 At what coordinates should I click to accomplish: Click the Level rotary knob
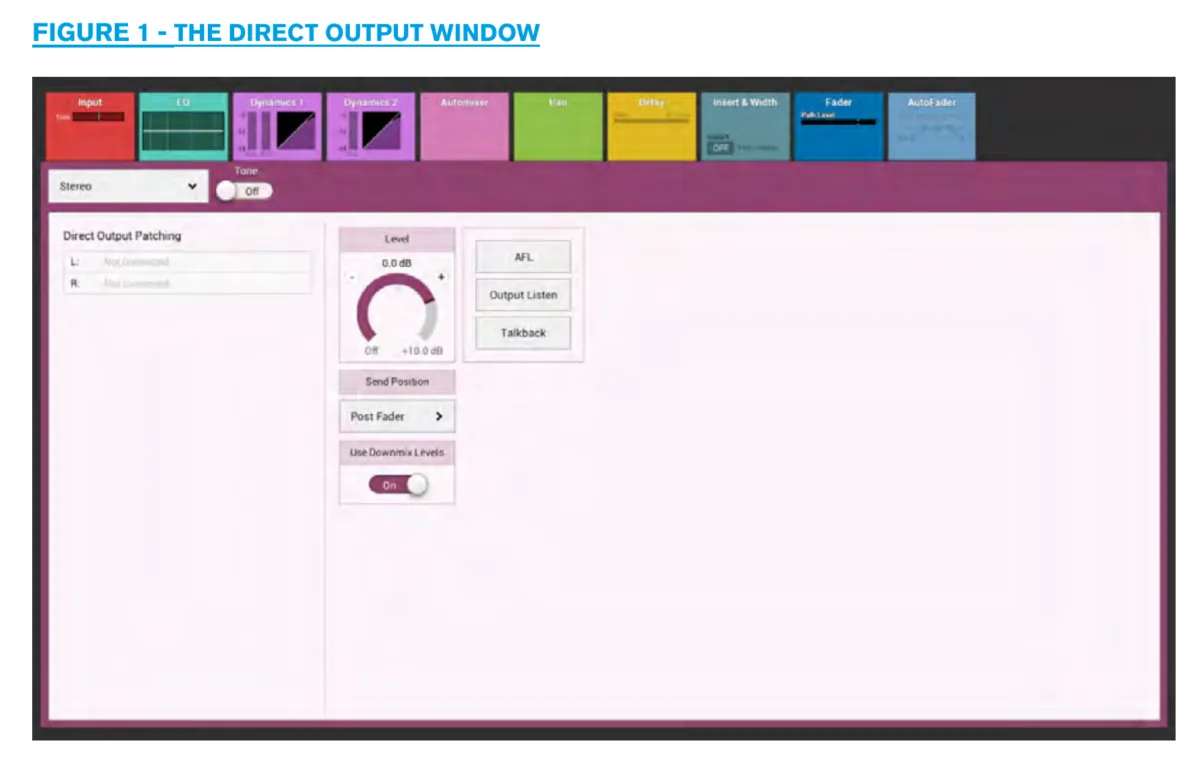397,310
